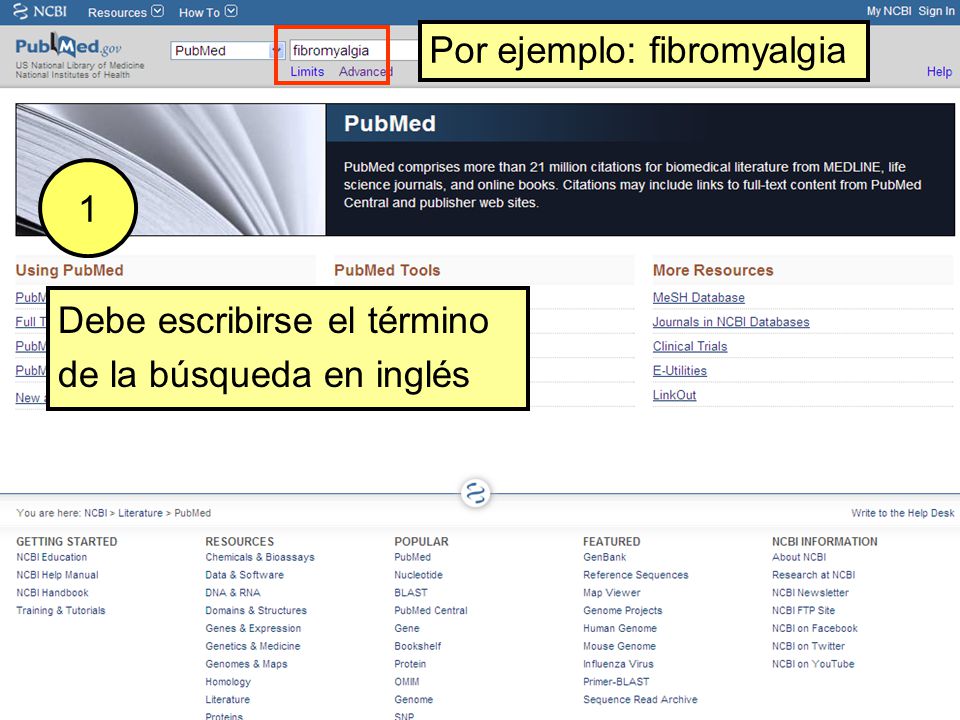Click the Sign In link
960x720 pixels.
pos(936,11)
